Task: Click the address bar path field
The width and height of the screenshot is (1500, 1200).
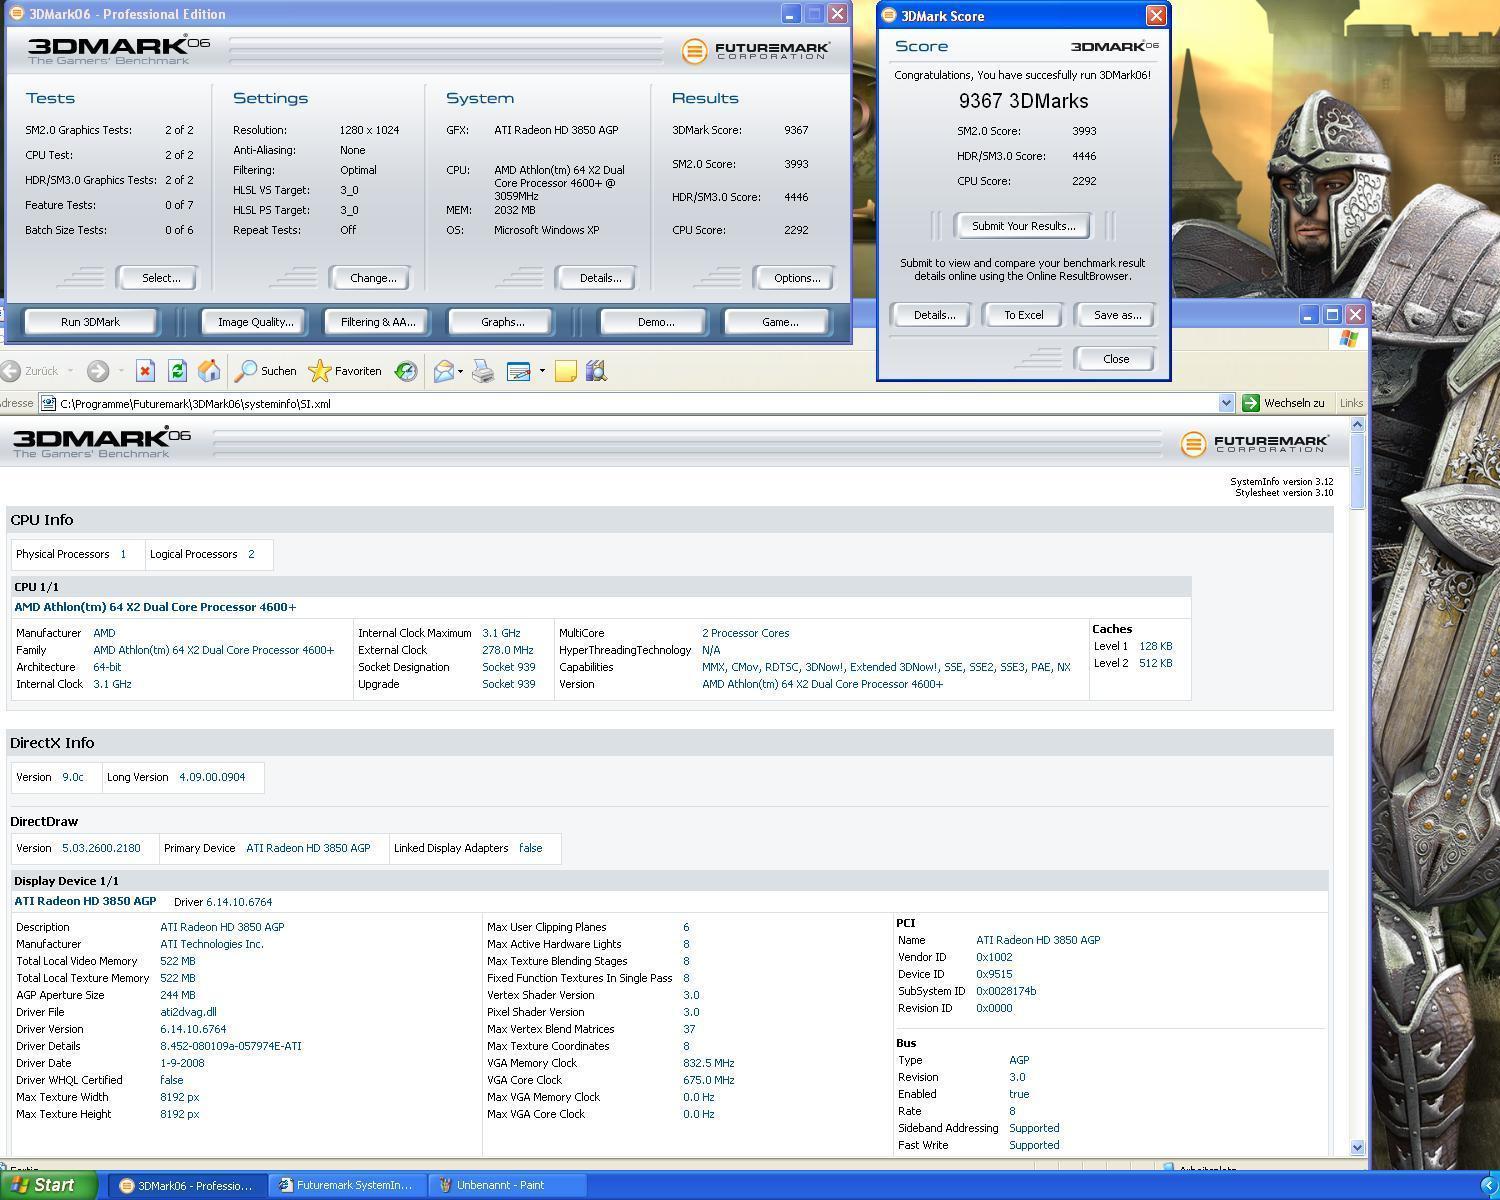Action: coord(636,403)
